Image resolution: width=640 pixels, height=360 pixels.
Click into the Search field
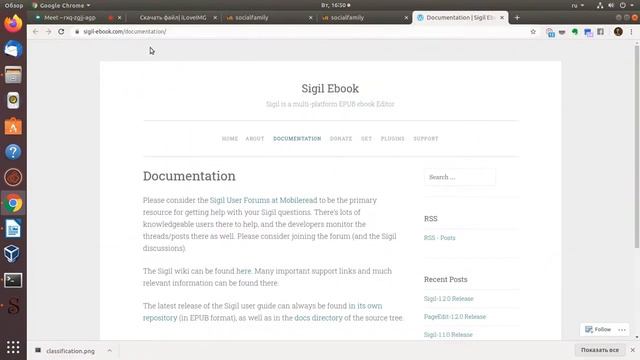pyautogui.click(x=460, y=177)
